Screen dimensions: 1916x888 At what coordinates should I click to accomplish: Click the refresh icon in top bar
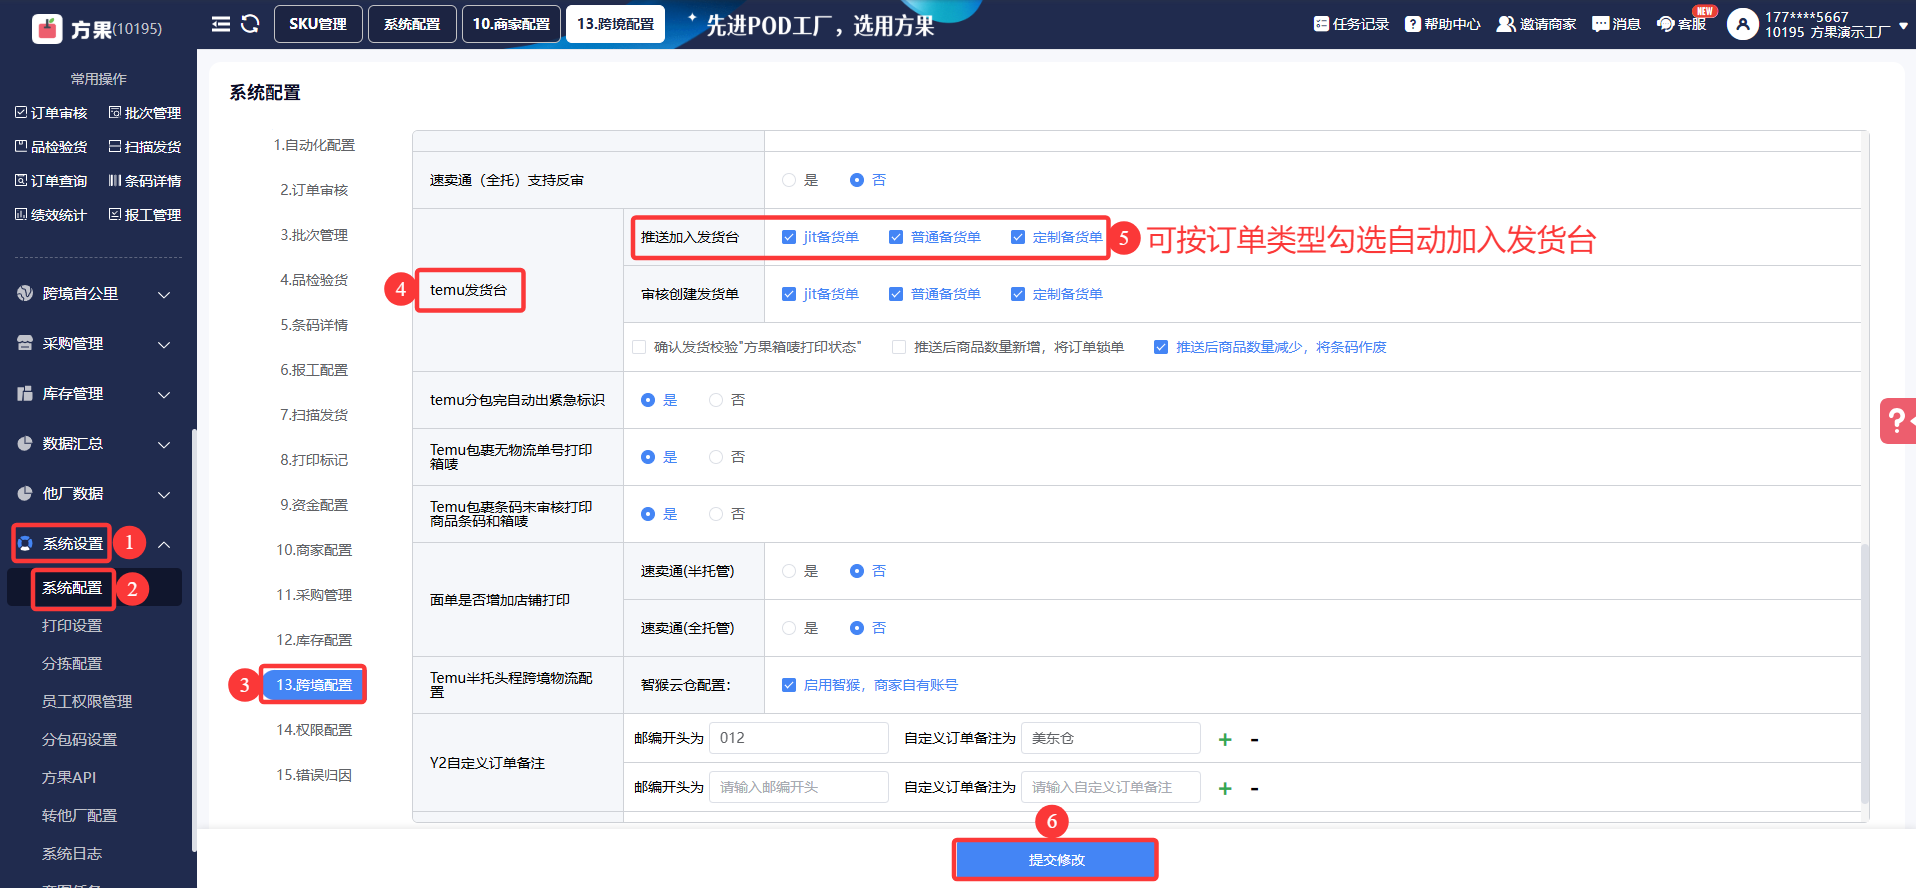click(x=250, y=24)
